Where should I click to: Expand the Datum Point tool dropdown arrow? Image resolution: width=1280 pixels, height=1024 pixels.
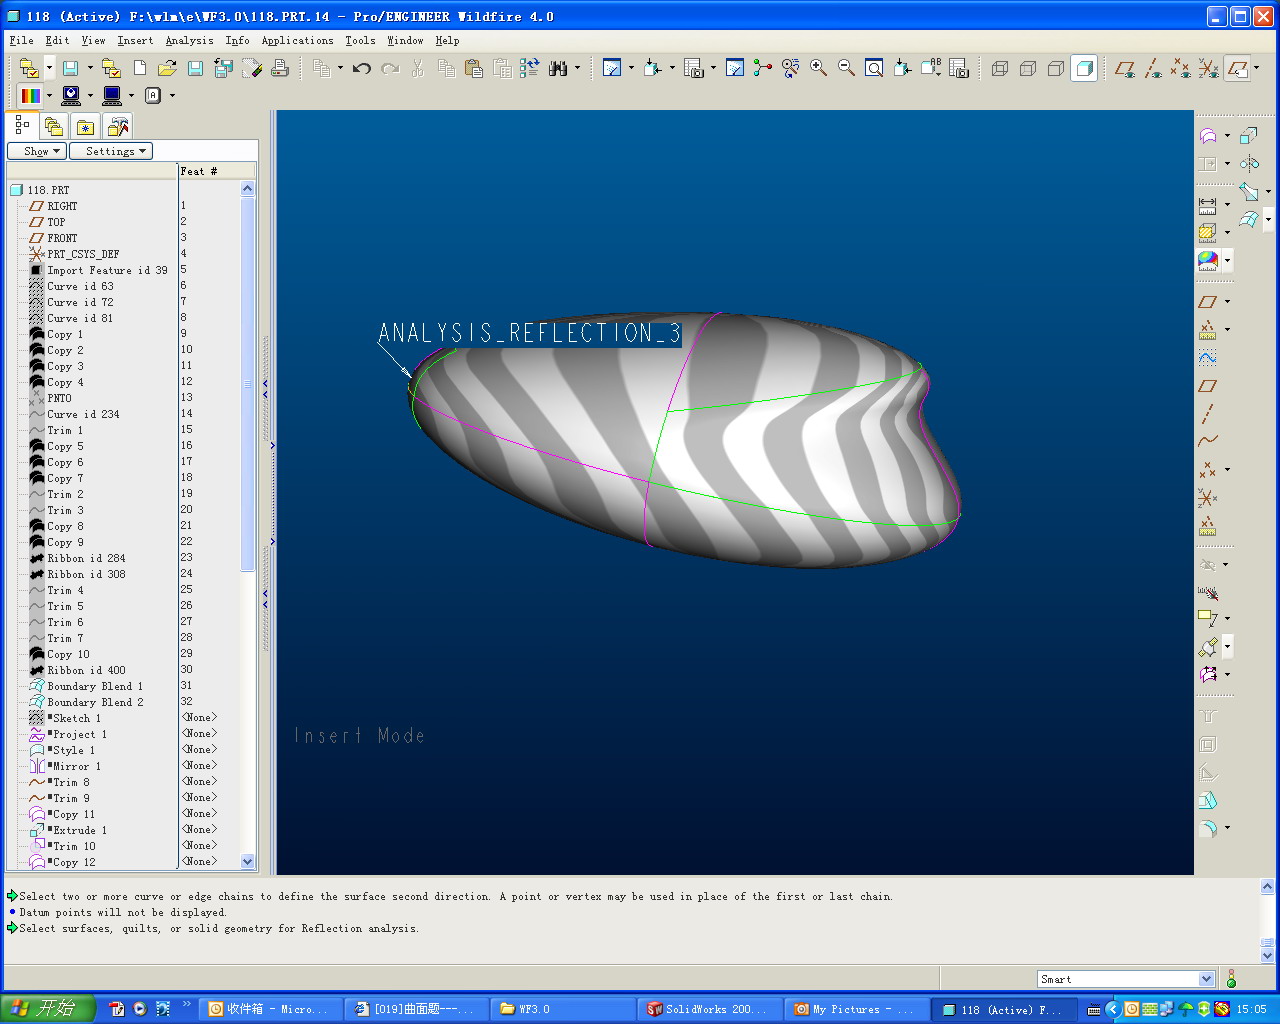tap(1227, 469)
